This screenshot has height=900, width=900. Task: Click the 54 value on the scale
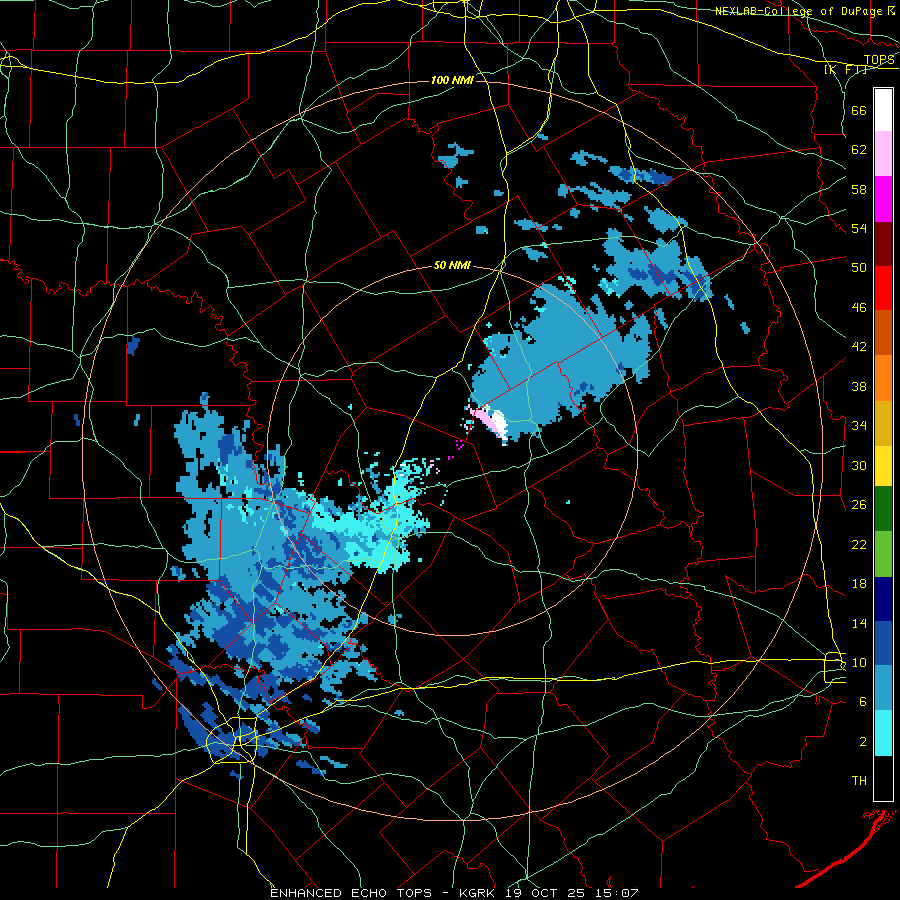tap(859, 229)
